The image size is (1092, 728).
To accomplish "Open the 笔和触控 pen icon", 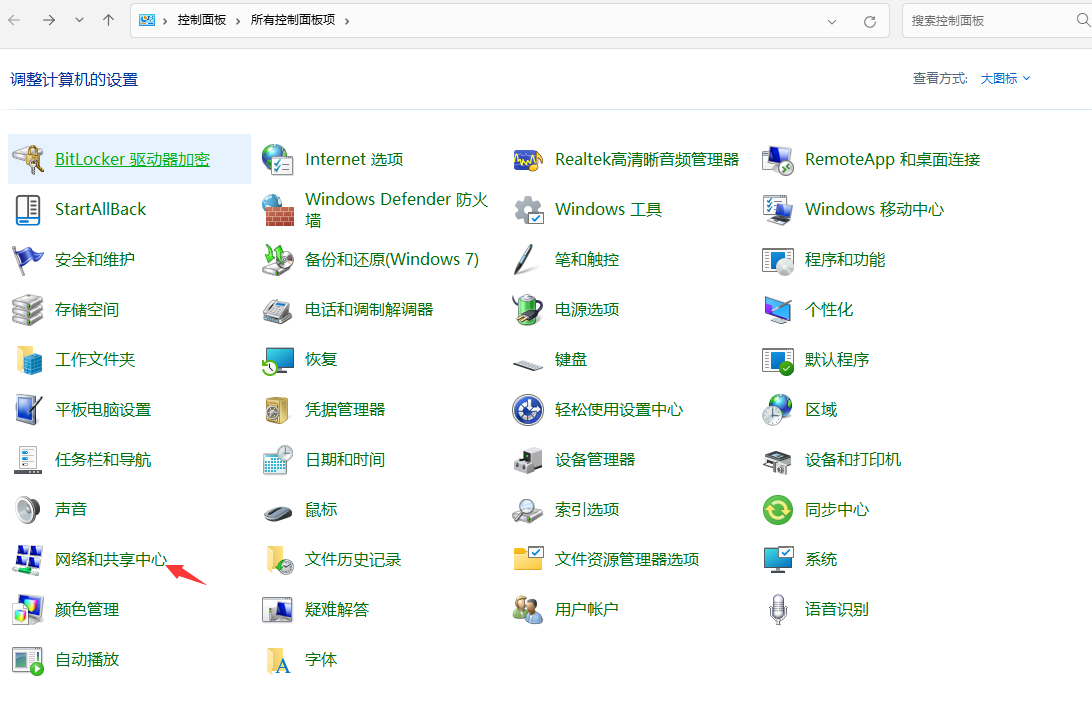I will pyautogui.click(x=525, y=260).
